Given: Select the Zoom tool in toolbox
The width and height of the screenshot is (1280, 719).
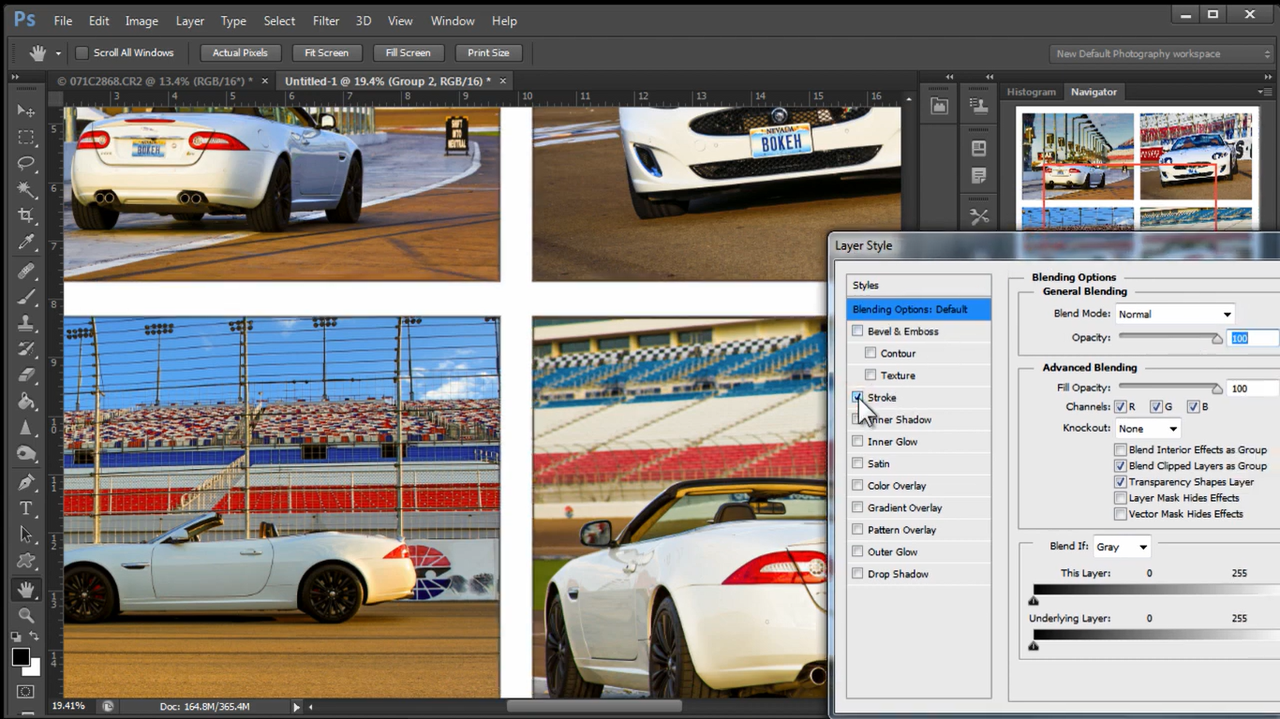Looking at the screenshot, I should 26,615.
